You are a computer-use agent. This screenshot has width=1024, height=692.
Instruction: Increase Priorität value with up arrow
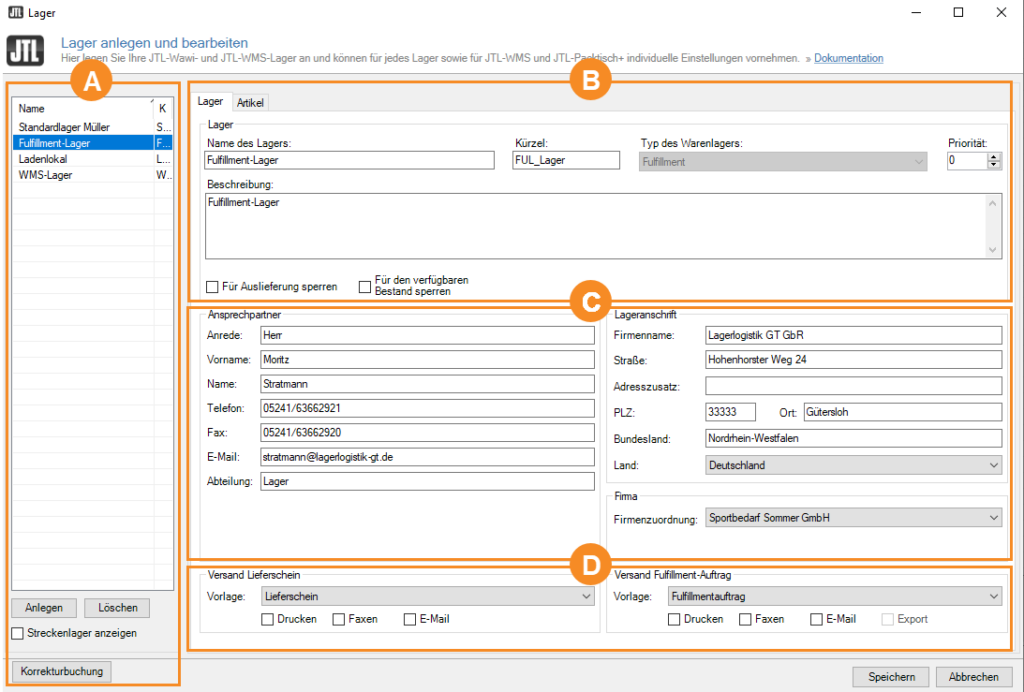coord(993,156)
